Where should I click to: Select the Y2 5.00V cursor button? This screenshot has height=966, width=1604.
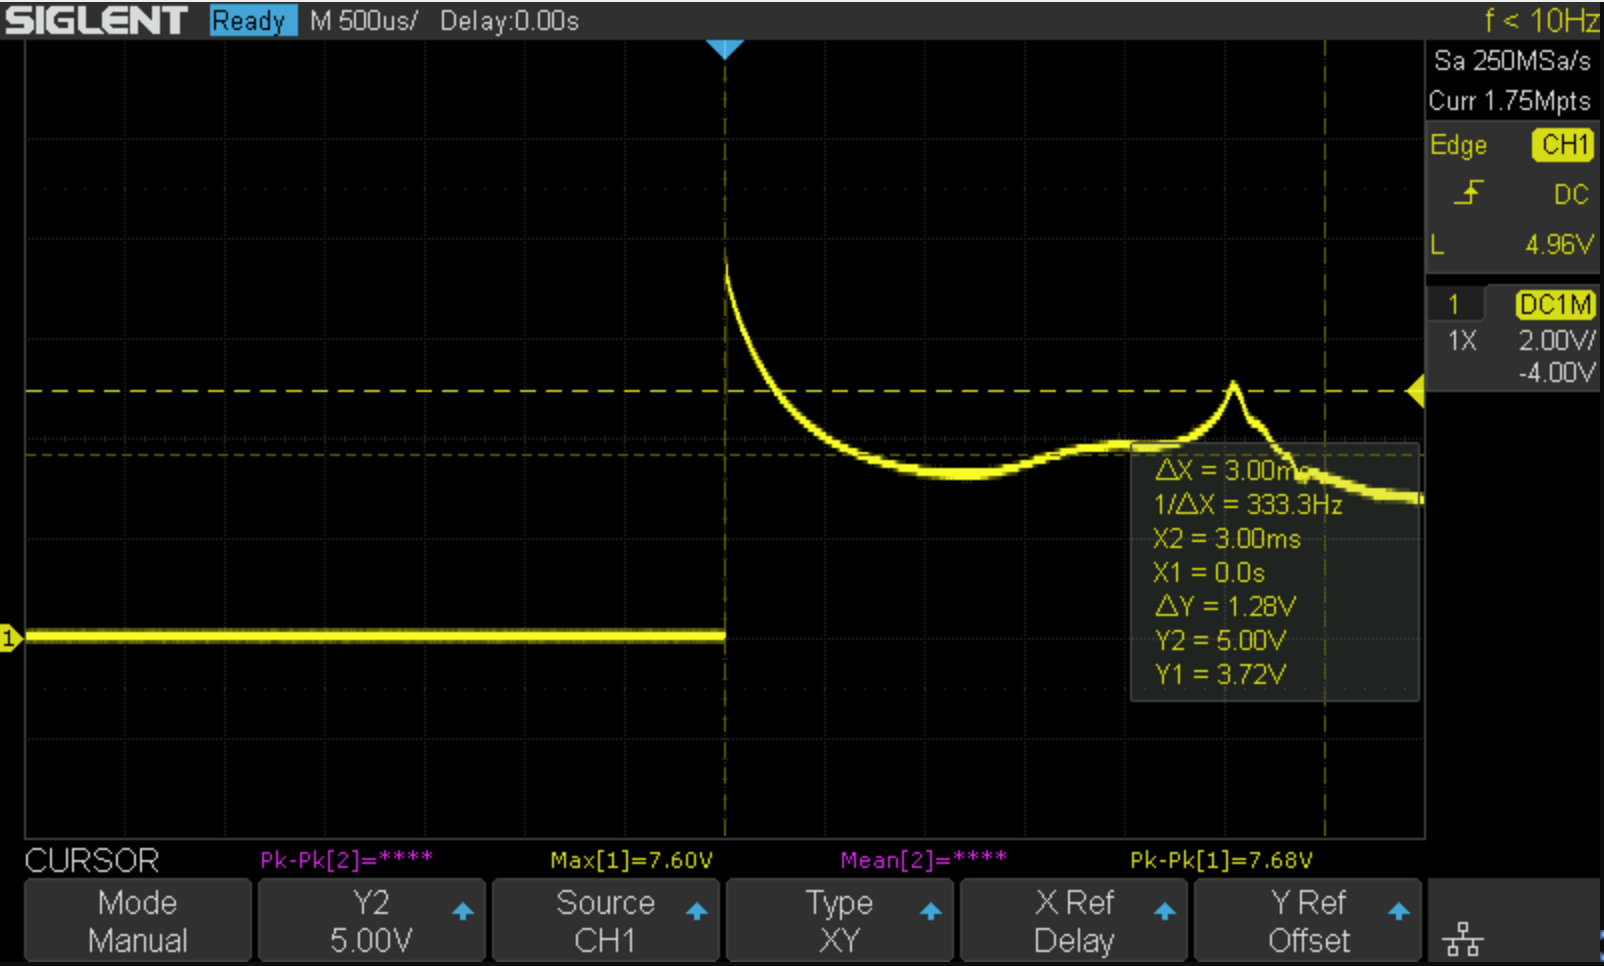(371, 921)
